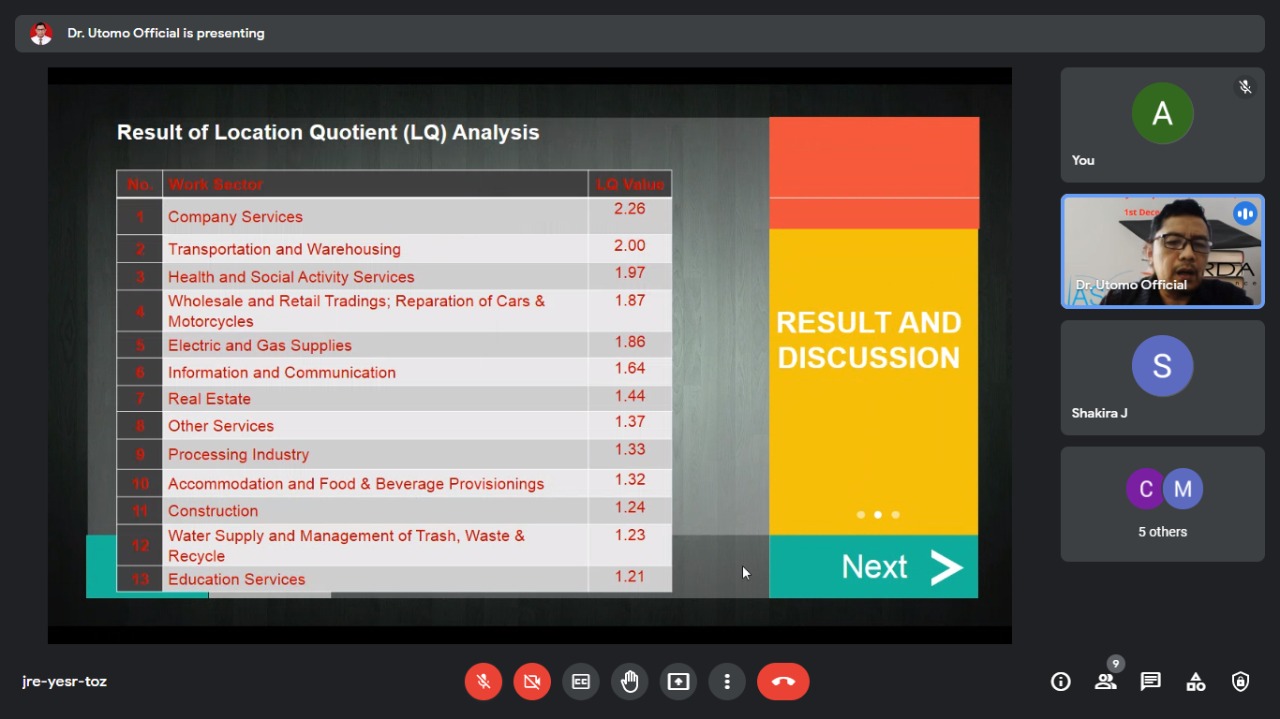Viewport: 1280px width, 719px height.
Task: Open more options three-dot menu
Action: pos(727,682)
